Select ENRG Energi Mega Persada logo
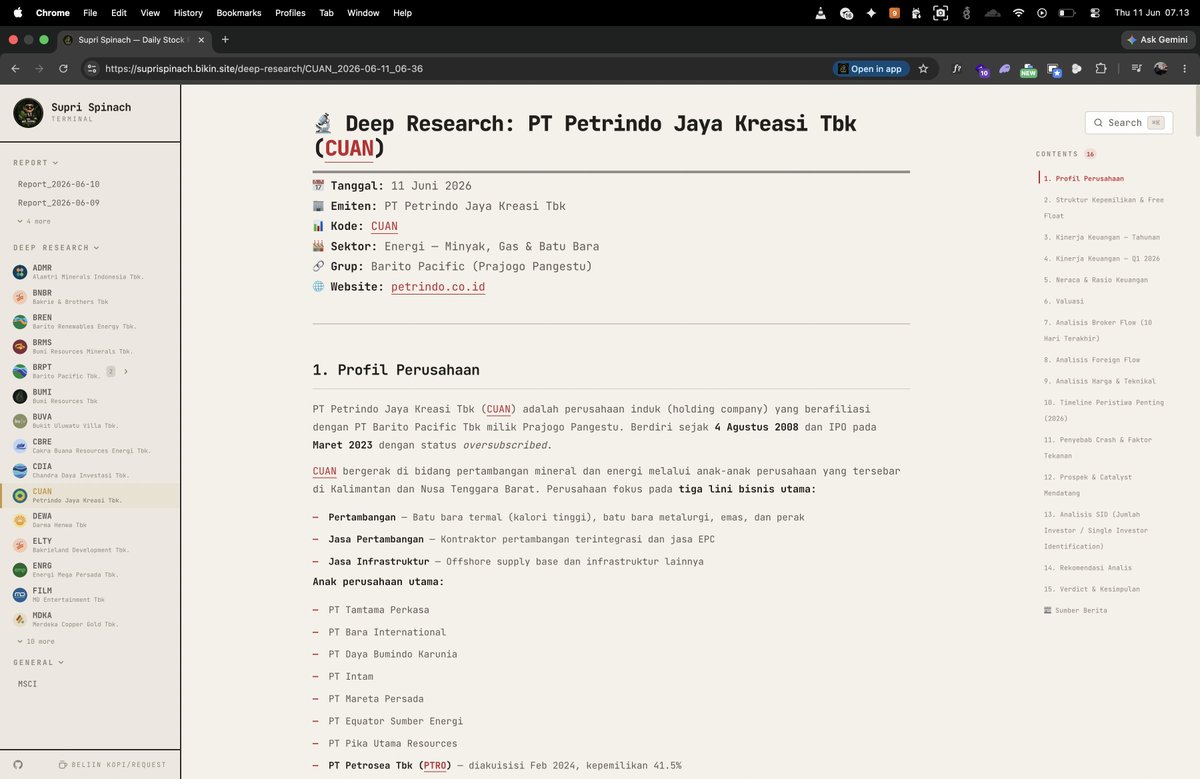 coord(20,570)
